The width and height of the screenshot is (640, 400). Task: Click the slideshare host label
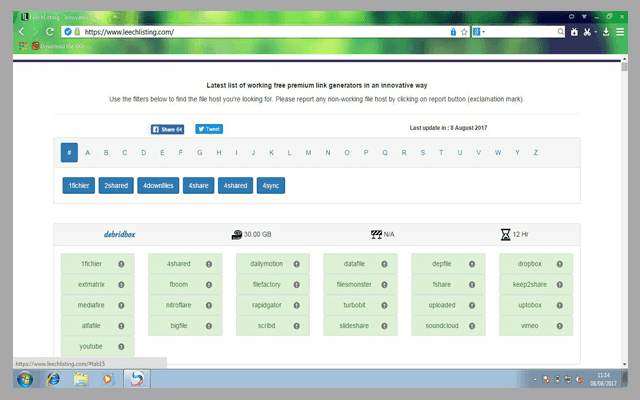tap(354, 326)
